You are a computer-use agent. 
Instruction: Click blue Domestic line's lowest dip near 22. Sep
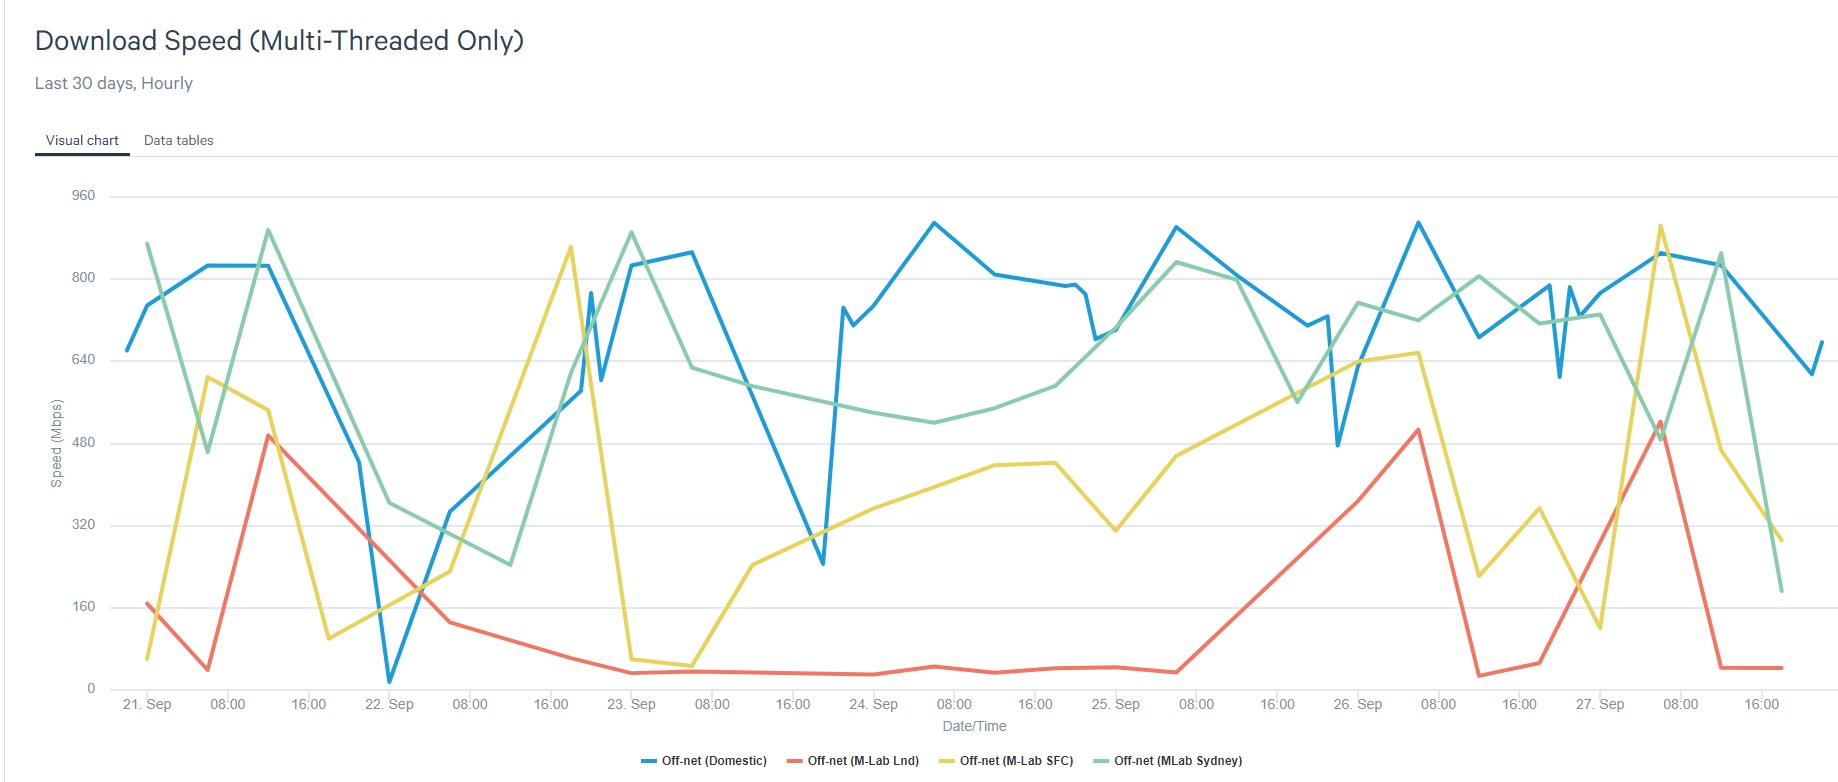pyautogui.click(x=389, y=682)
